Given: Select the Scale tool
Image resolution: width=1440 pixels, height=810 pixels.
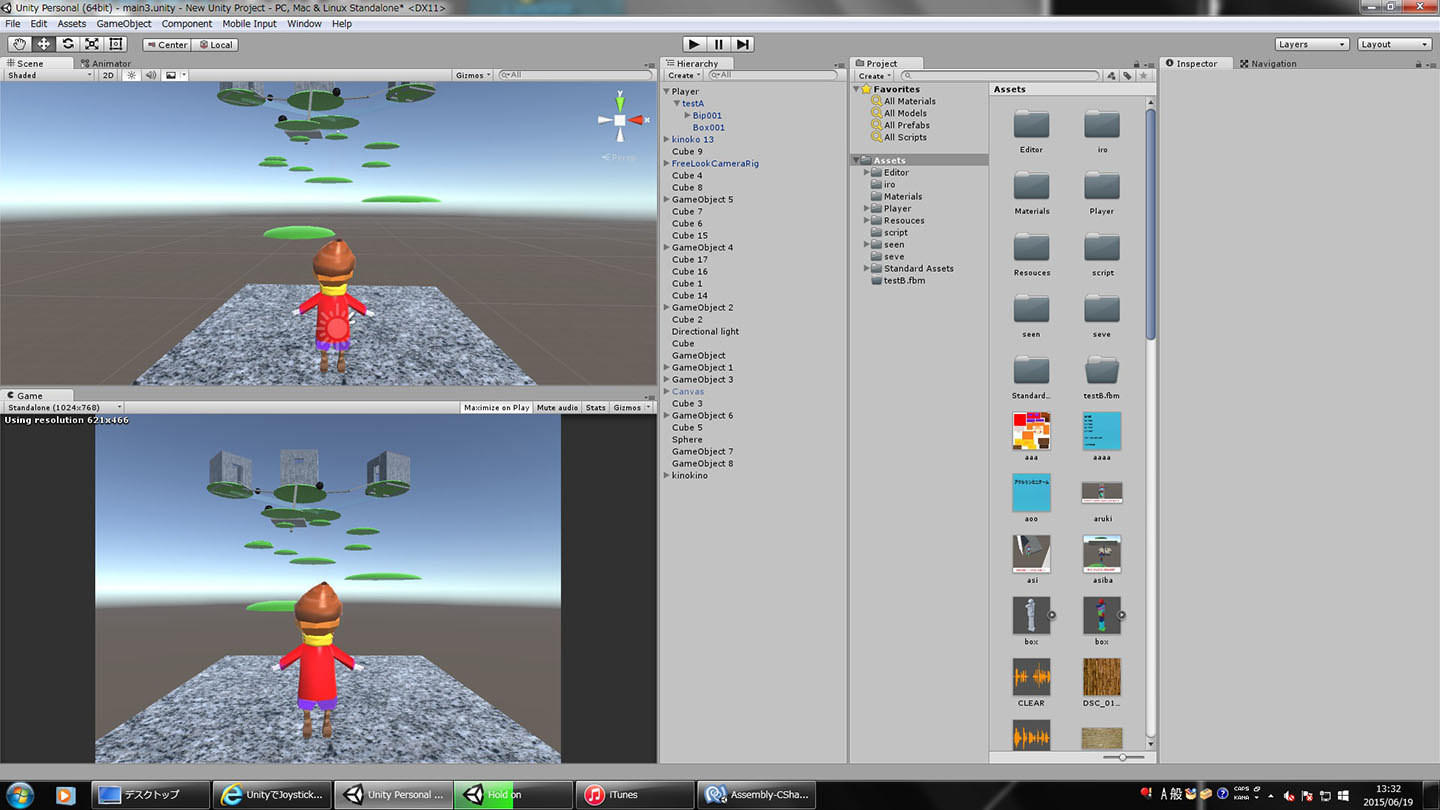Looking at the screenshot, I should (92, 44).
